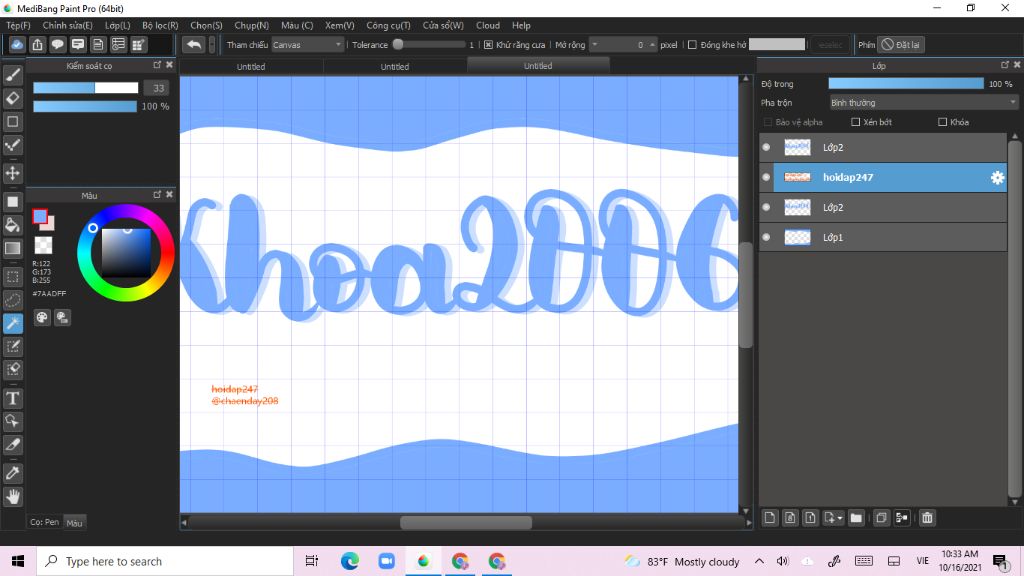Open Windows Start menu
Viewport: 1024px width, 576px height.
tap(18, 561)
